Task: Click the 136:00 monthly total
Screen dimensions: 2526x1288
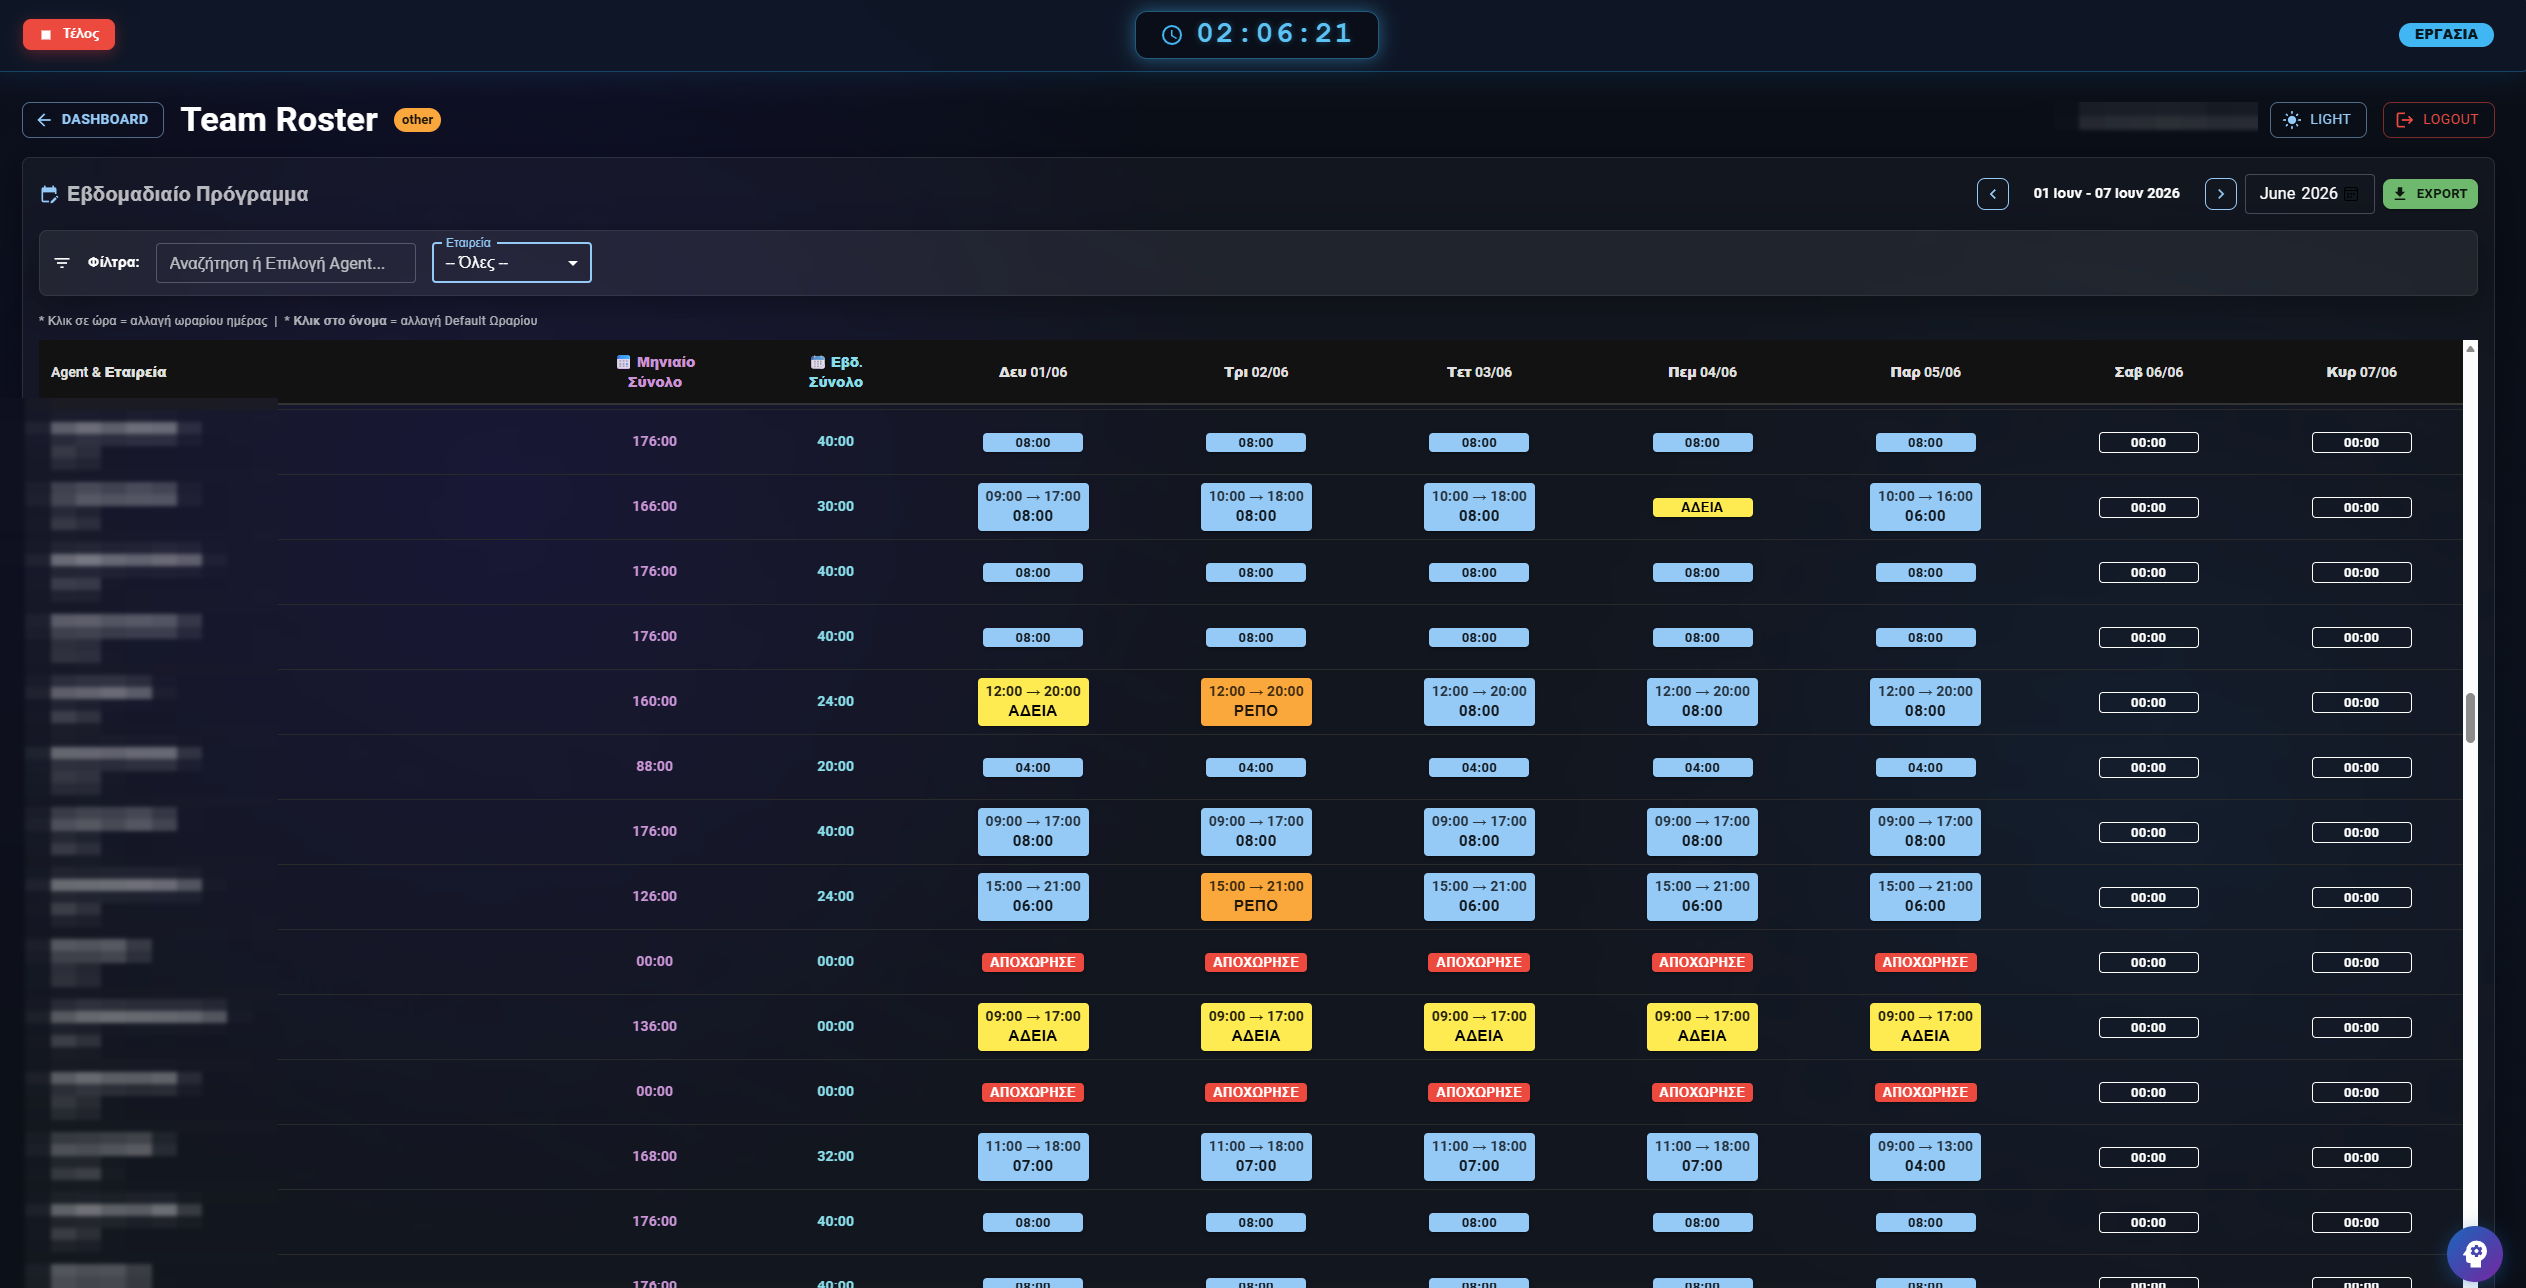Action: (x=654, y=1027)
